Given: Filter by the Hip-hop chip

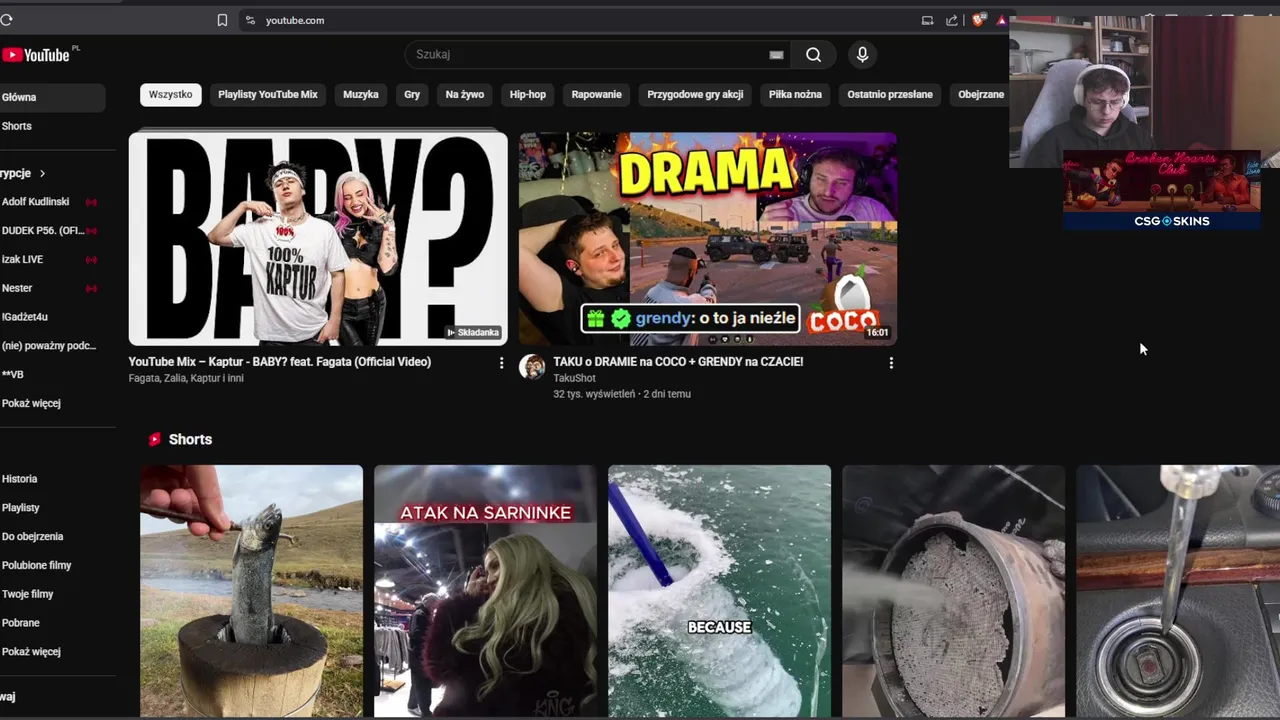Looking at the screenshot, I should [528, 94].
